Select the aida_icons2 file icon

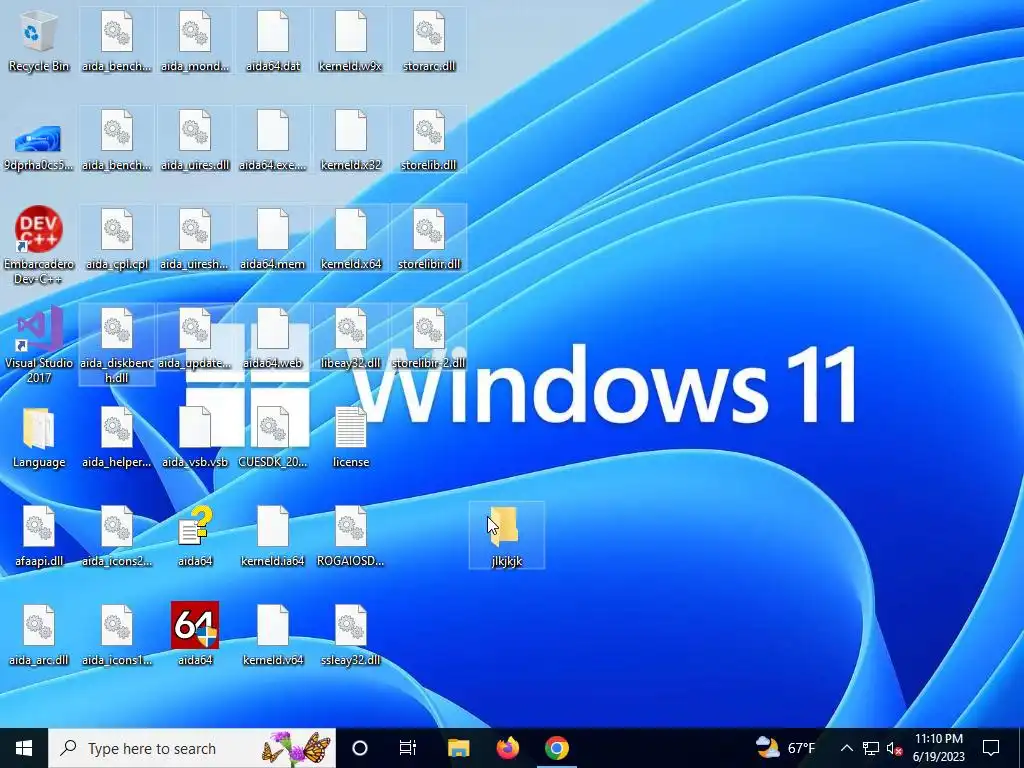[117, 535]
